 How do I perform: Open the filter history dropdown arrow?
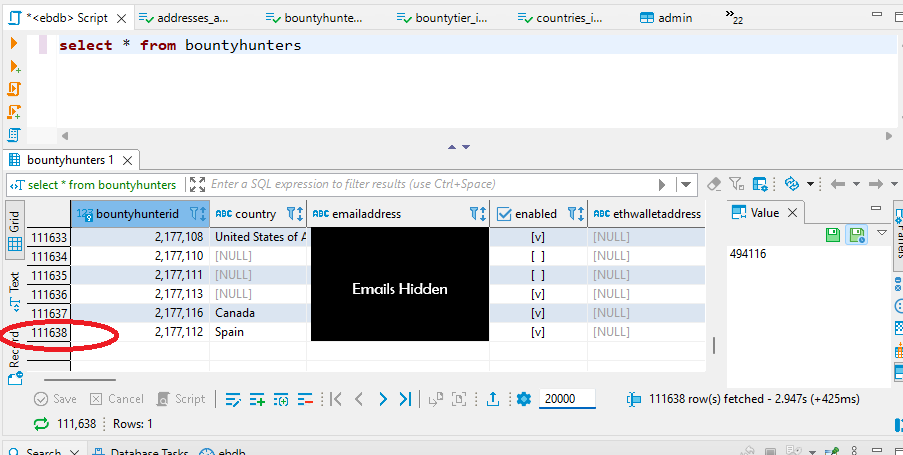[x=686, y=184]
